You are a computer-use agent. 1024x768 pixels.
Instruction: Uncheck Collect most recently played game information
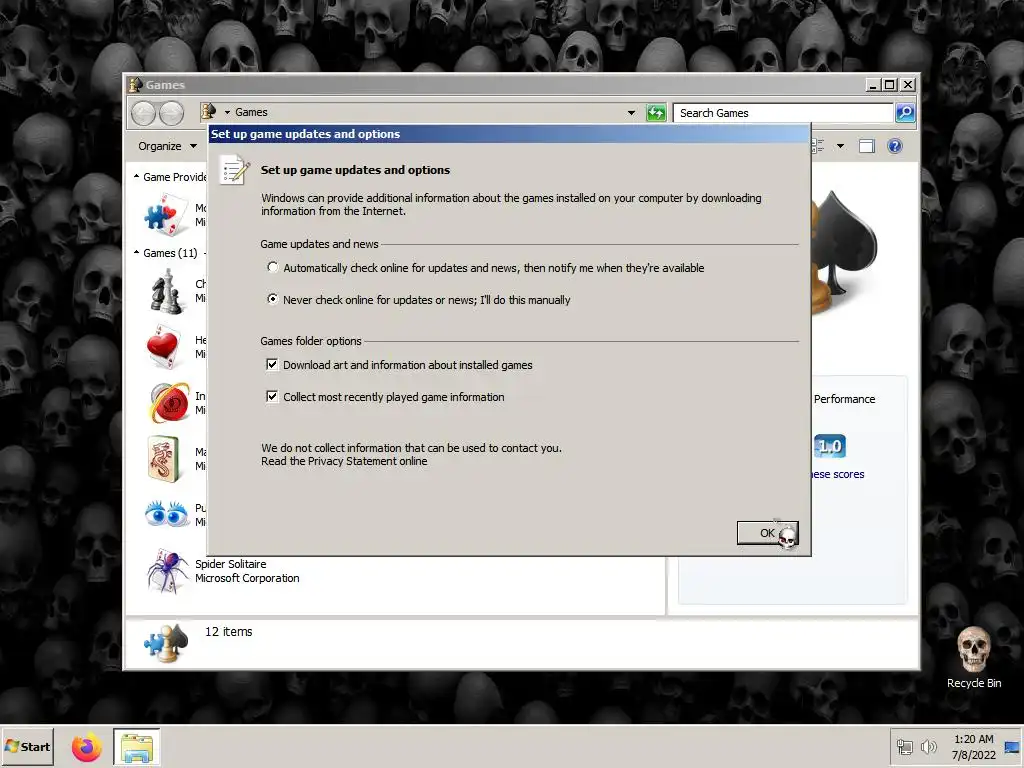tap(272, 396)
